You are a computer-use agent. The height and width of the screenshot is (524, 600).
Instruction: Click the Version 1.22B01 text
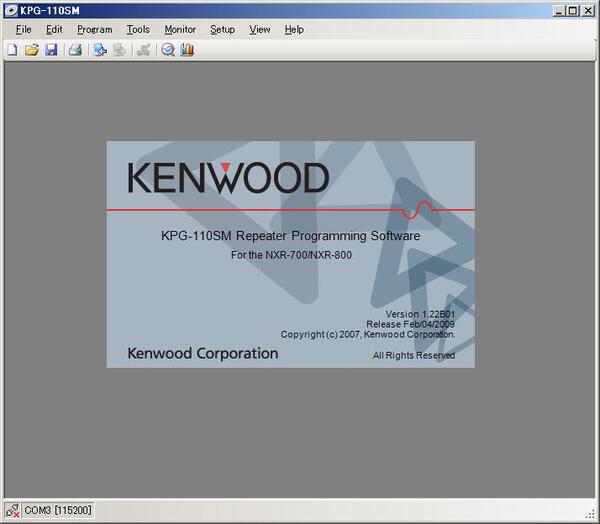[x=420, y=314]
